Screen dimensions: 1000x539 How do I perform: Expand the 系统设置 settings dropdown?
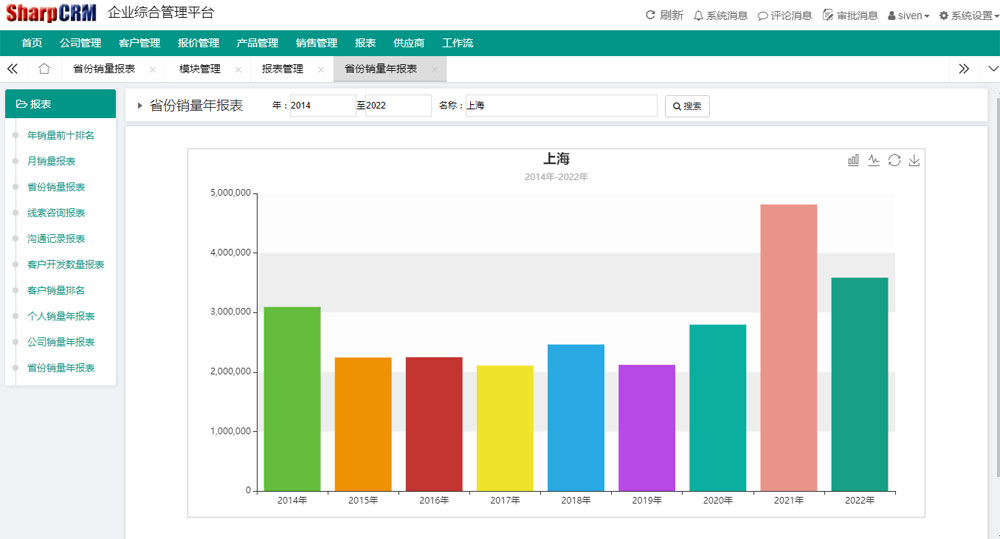pyautogui.click(x=966, y=15)
